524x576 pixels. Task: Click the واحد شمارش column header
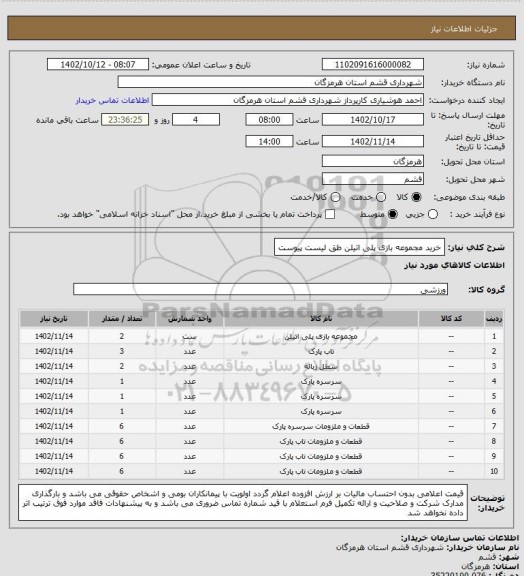click(x=190, y=319)
